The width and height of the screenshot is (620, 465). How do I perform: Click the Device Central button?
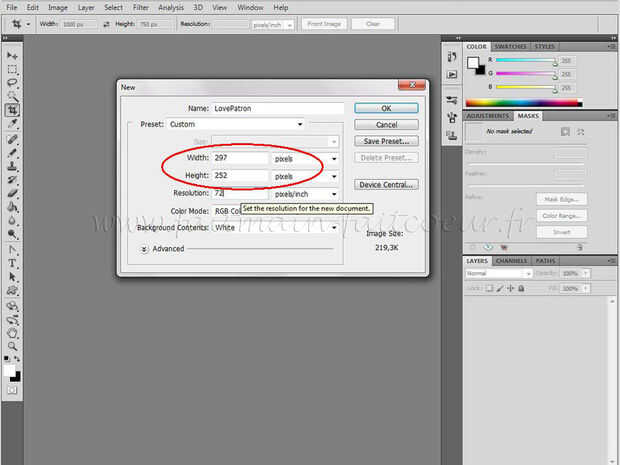[x=386, y=185]
